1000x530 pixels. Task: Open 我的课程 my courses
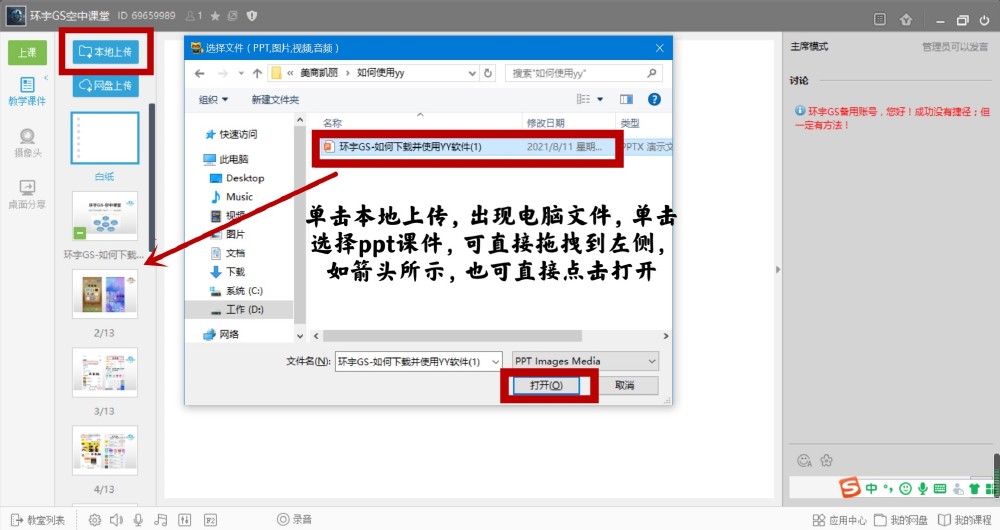click(x=965, y=520)
